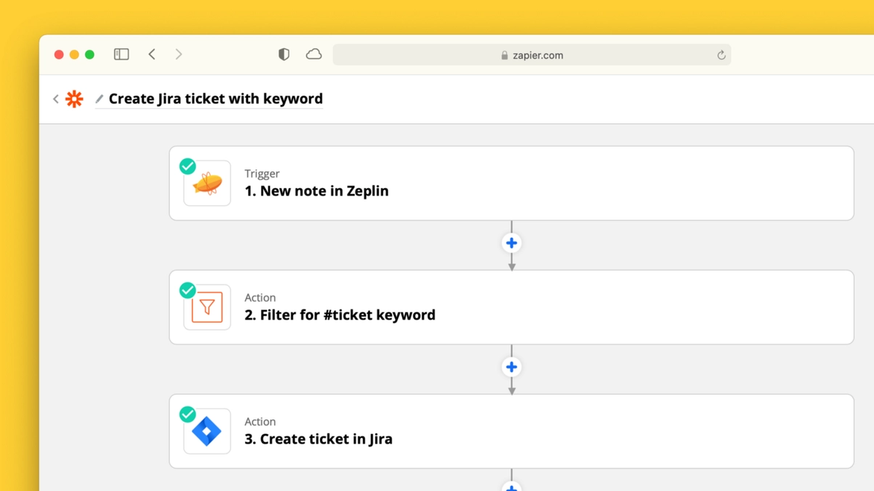Image resolution: width=874 pixels, height=491 pixels.
Task: Click the Filter funnel icon in step 2
Action: pyautogui.click(x=207, y=308)
